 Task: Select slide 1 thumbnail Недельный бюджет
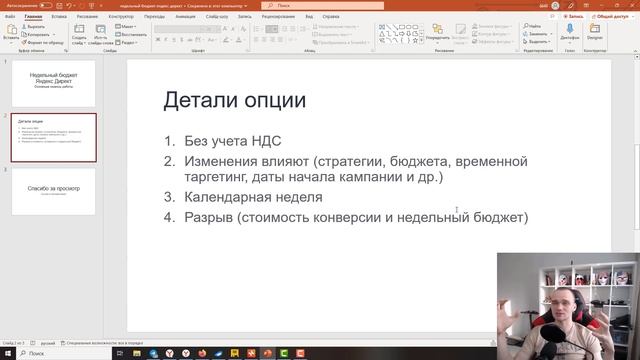point(53,84)
